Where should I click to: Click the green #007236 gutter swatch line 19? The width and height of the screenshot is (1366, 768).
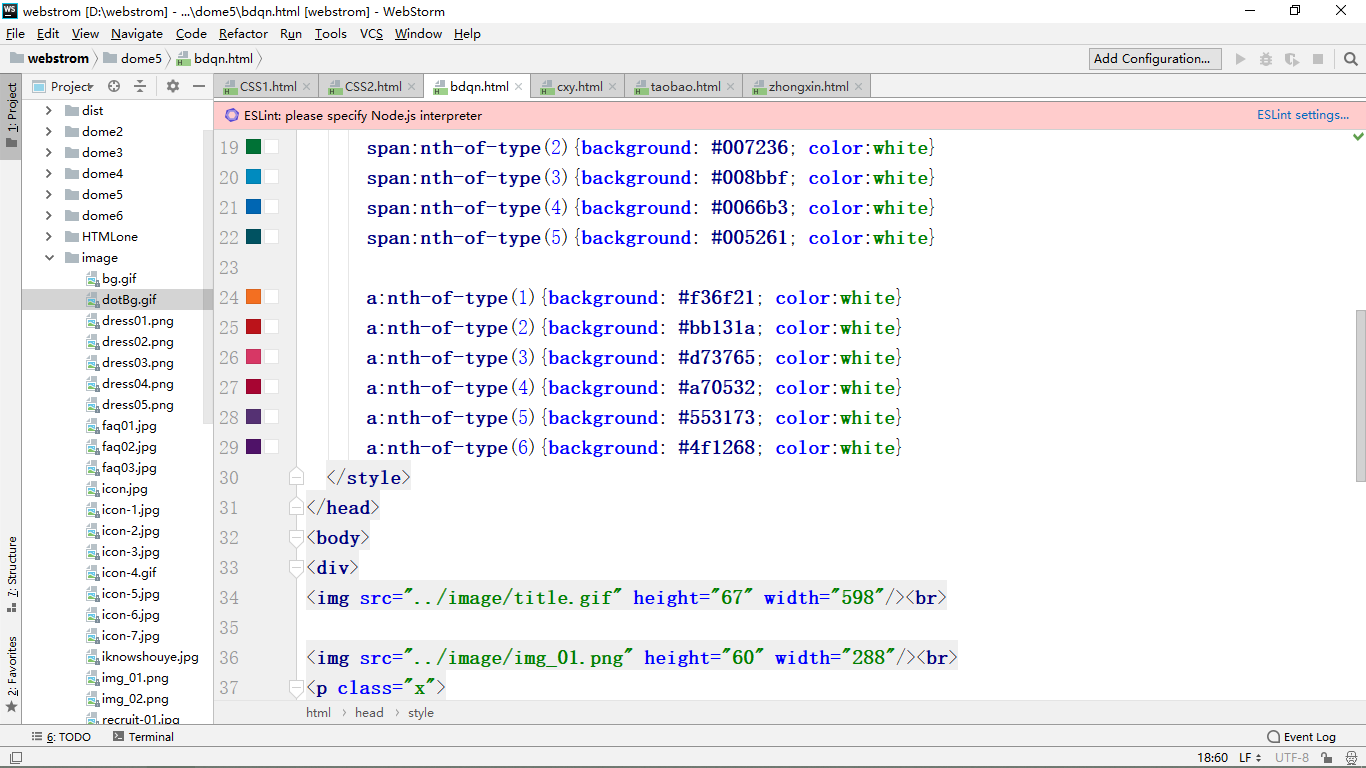click(x=254, y=147)
